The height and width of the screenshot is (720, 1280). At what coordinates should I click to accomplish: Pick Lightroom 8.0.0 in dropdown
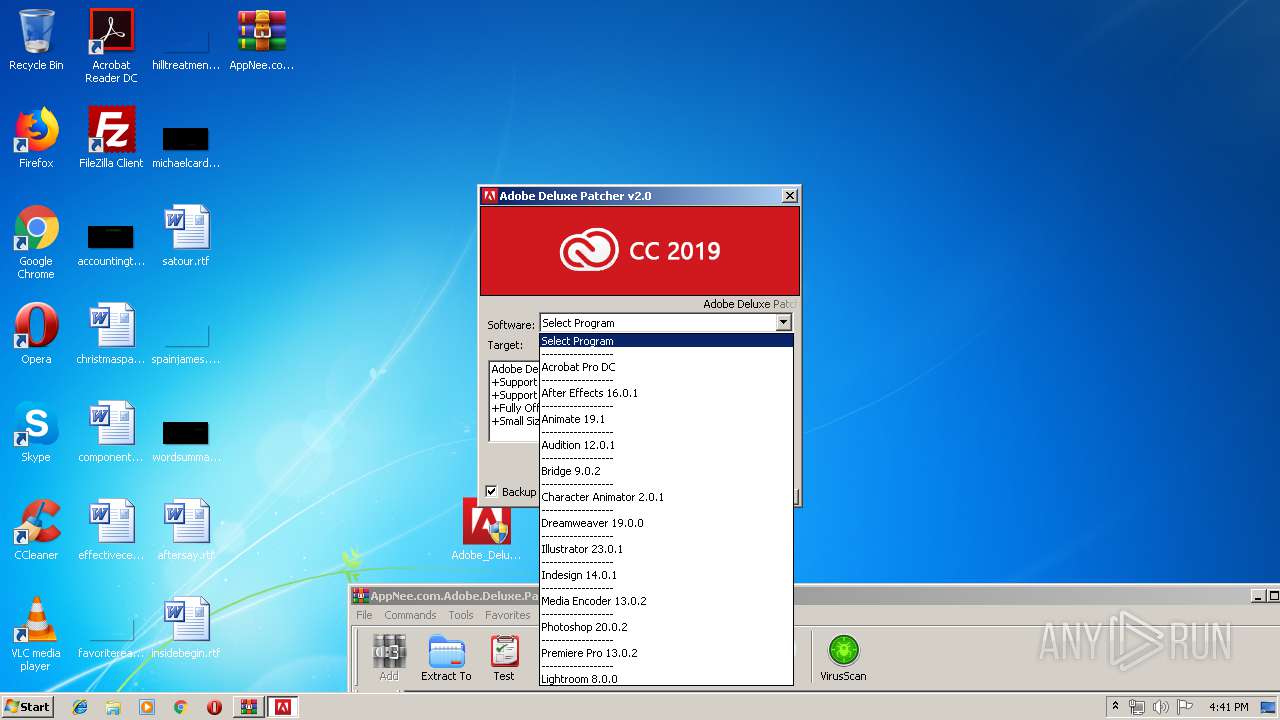(666, 679)
